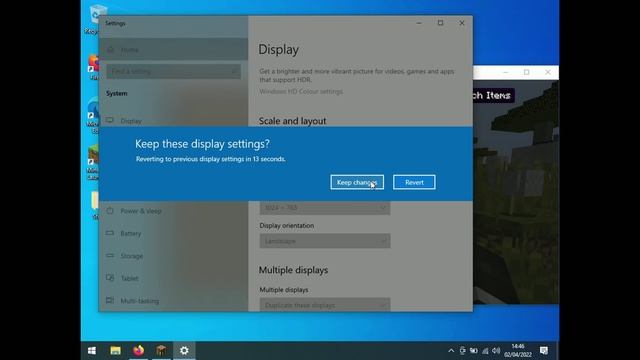Open the Multiple displays dropdown

pyautogui.click(x=325, y=305)
